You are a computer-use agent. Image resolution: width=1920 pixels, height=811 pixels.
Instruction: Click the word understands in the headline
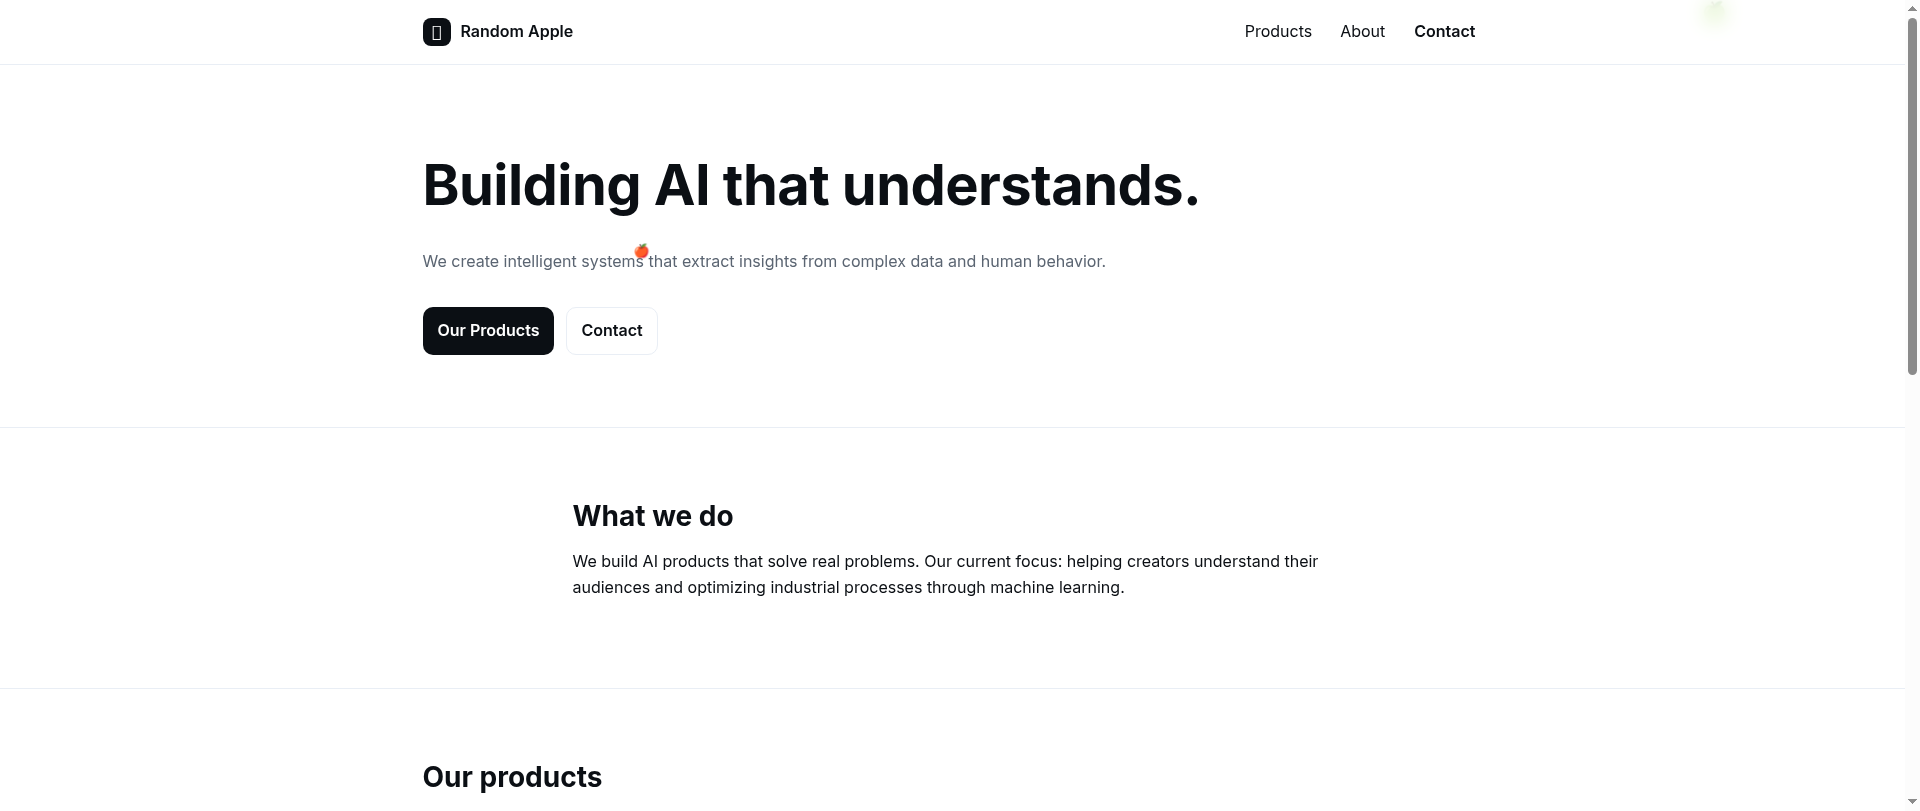(1020, 186)
